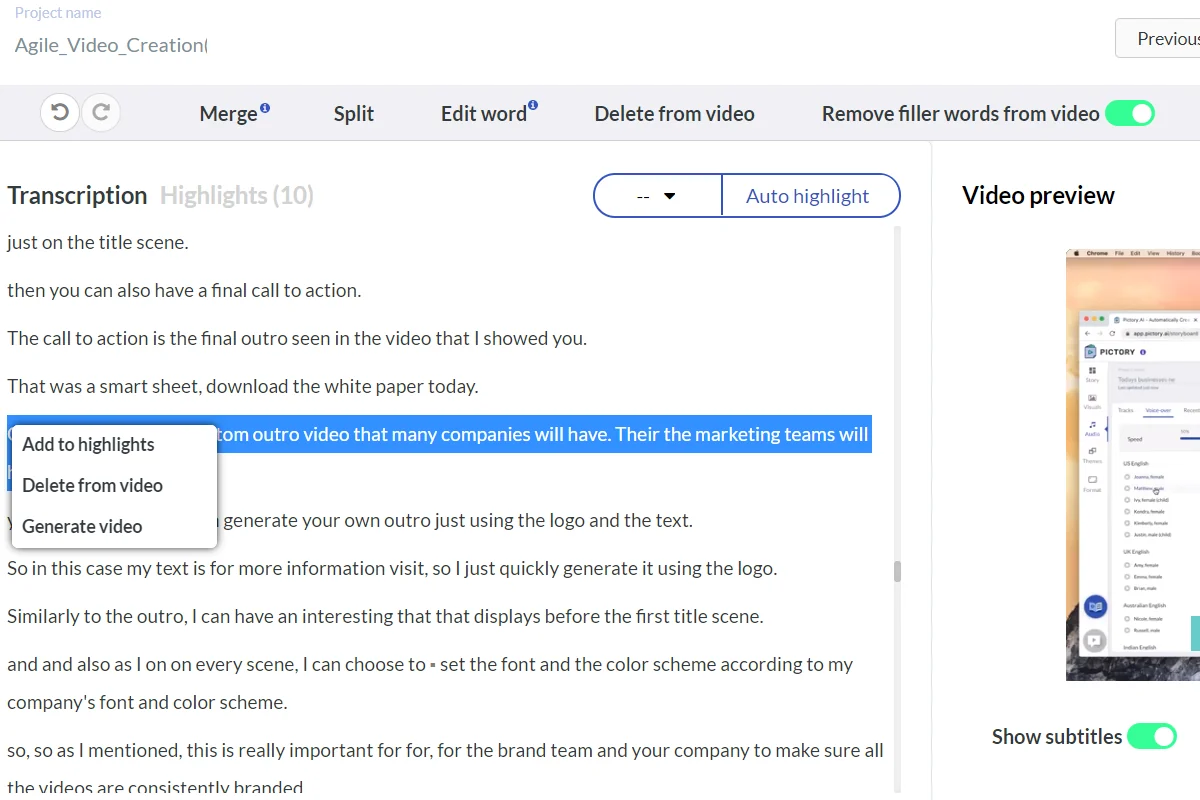
Task: Open the "--" dropdown next to Auto highlight
Action: pos(657,196)
